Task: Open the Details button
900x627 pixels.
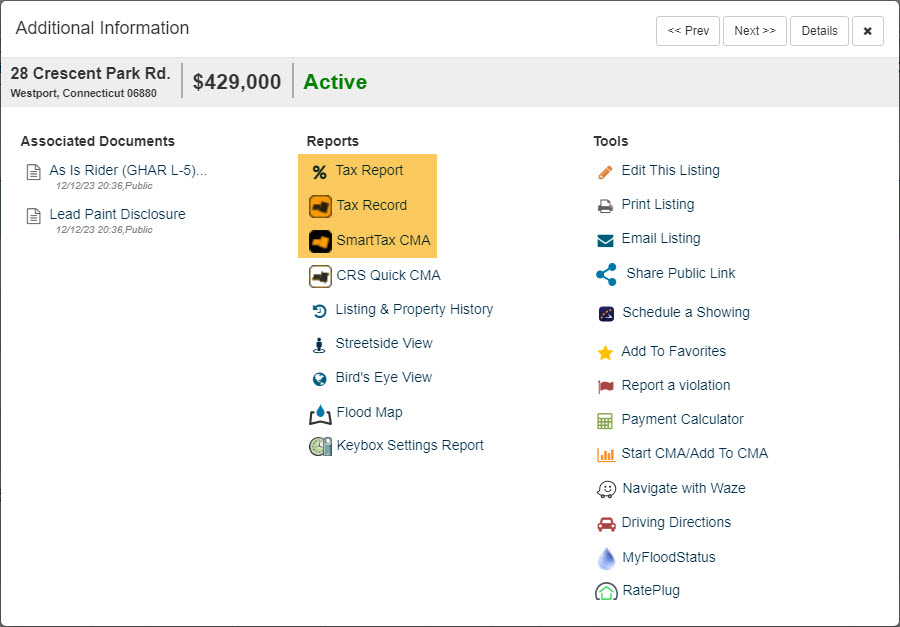Action: [819, 31]
